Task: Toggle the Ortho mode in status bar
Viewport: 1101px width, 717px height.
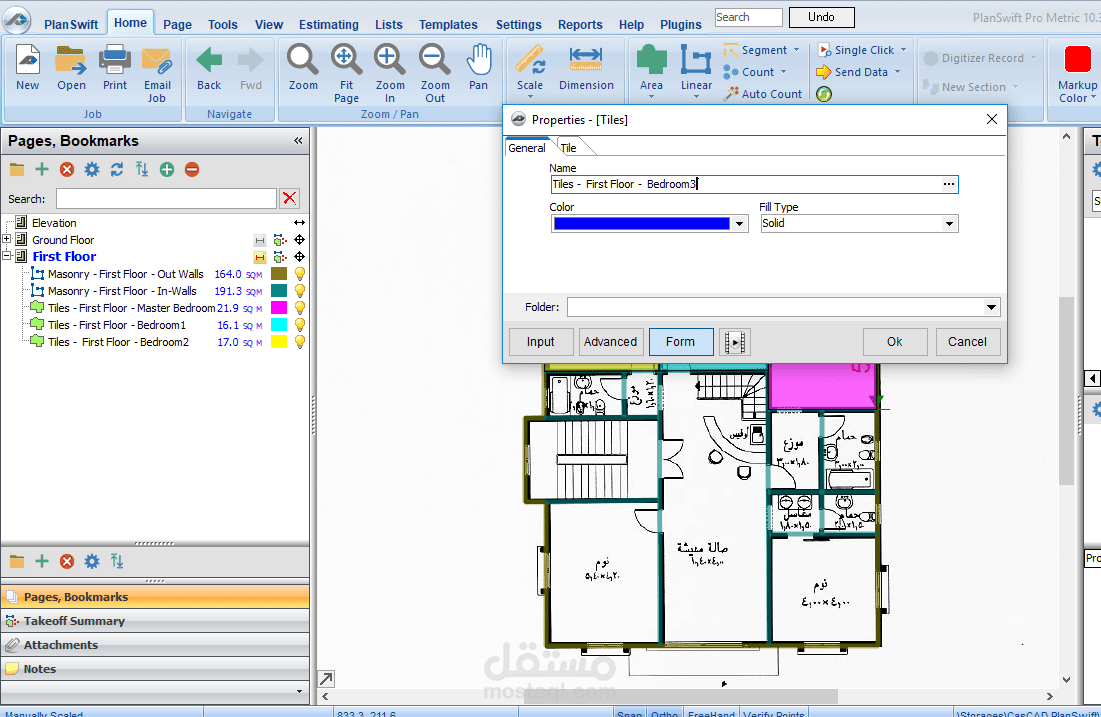Action: tap(664, 713)
